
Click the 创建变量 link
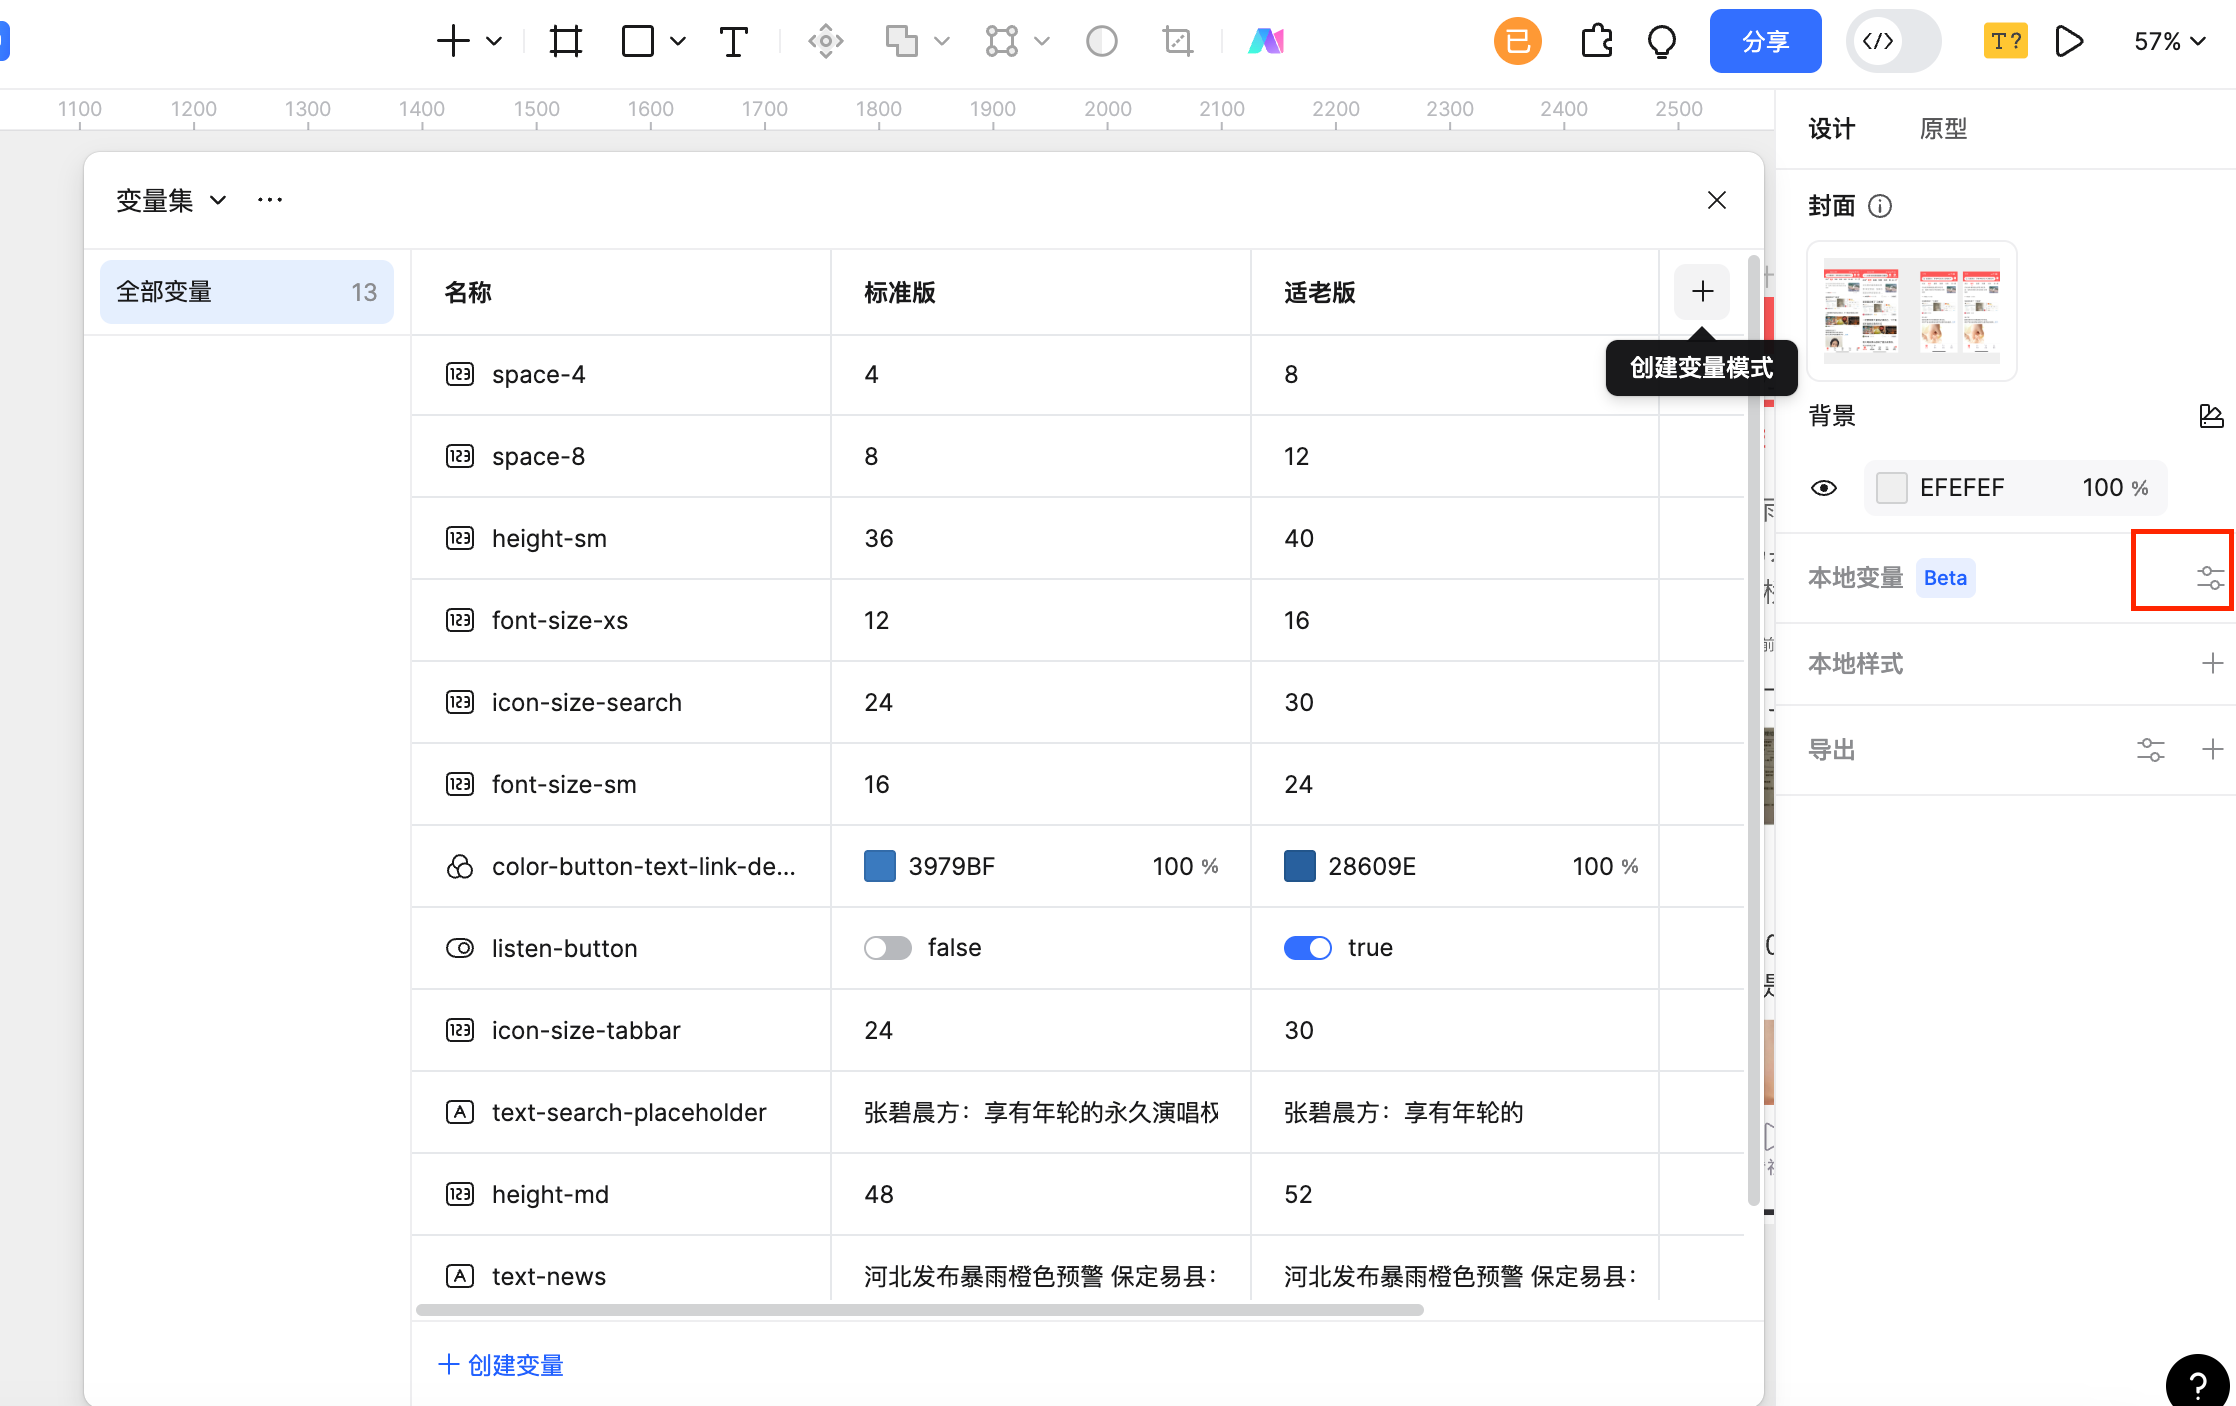pyautogui.click(x=501, y=1365)
